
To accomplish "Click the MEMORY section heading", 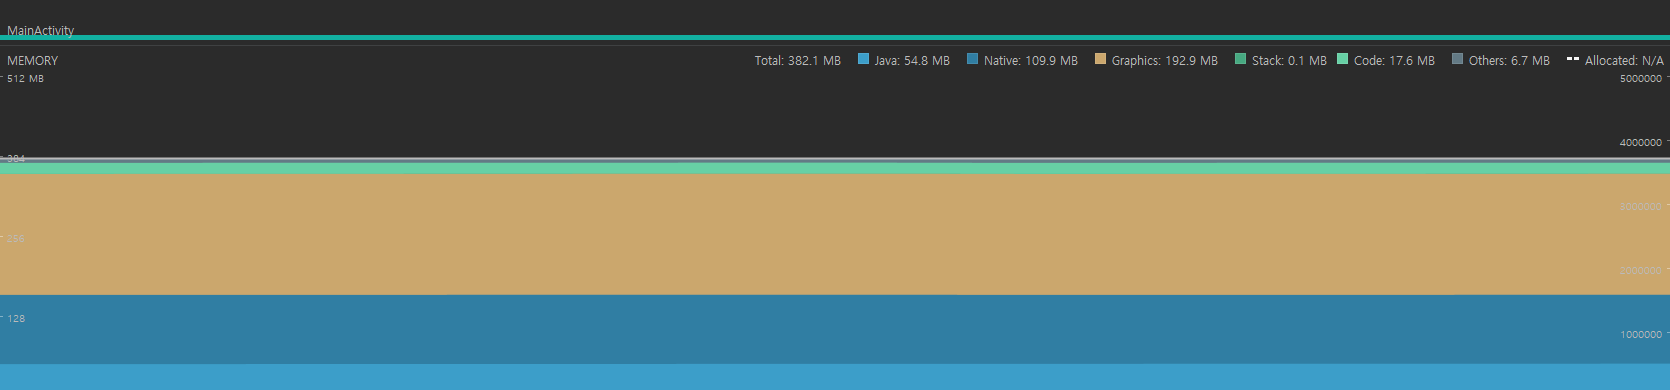I will click(x=32, y=61).
